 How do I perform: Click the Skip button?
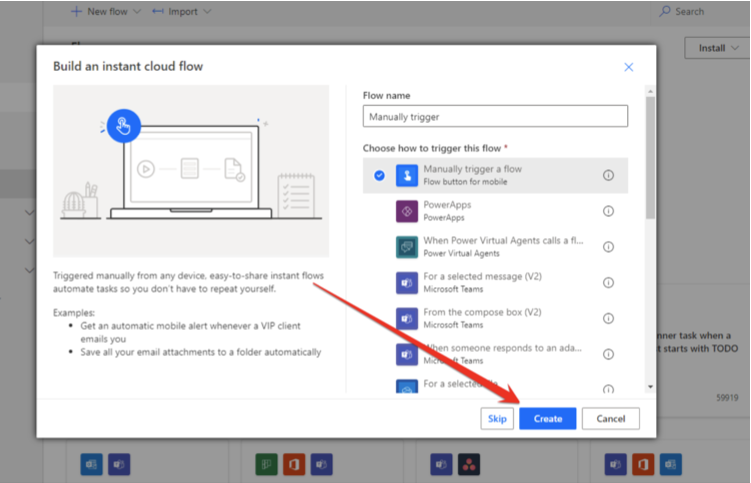(497, 418)
